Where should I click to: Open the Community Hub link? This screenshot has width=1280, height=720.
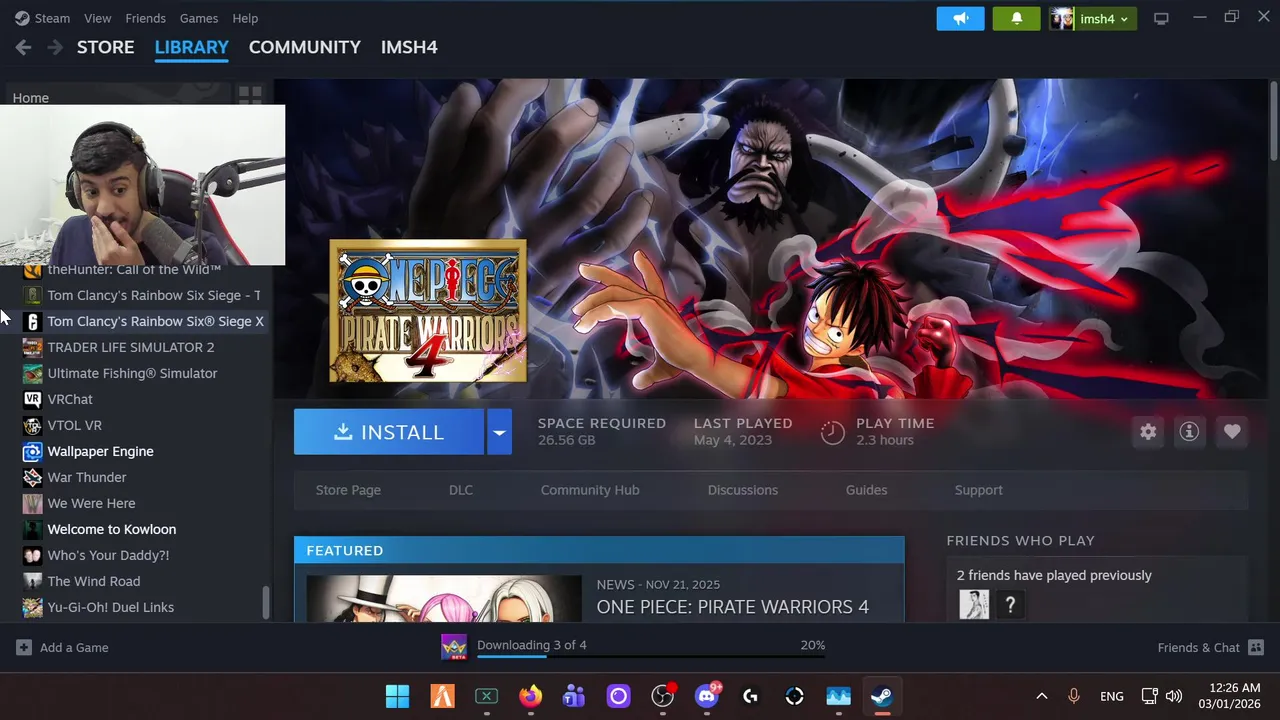pos(590,490)
